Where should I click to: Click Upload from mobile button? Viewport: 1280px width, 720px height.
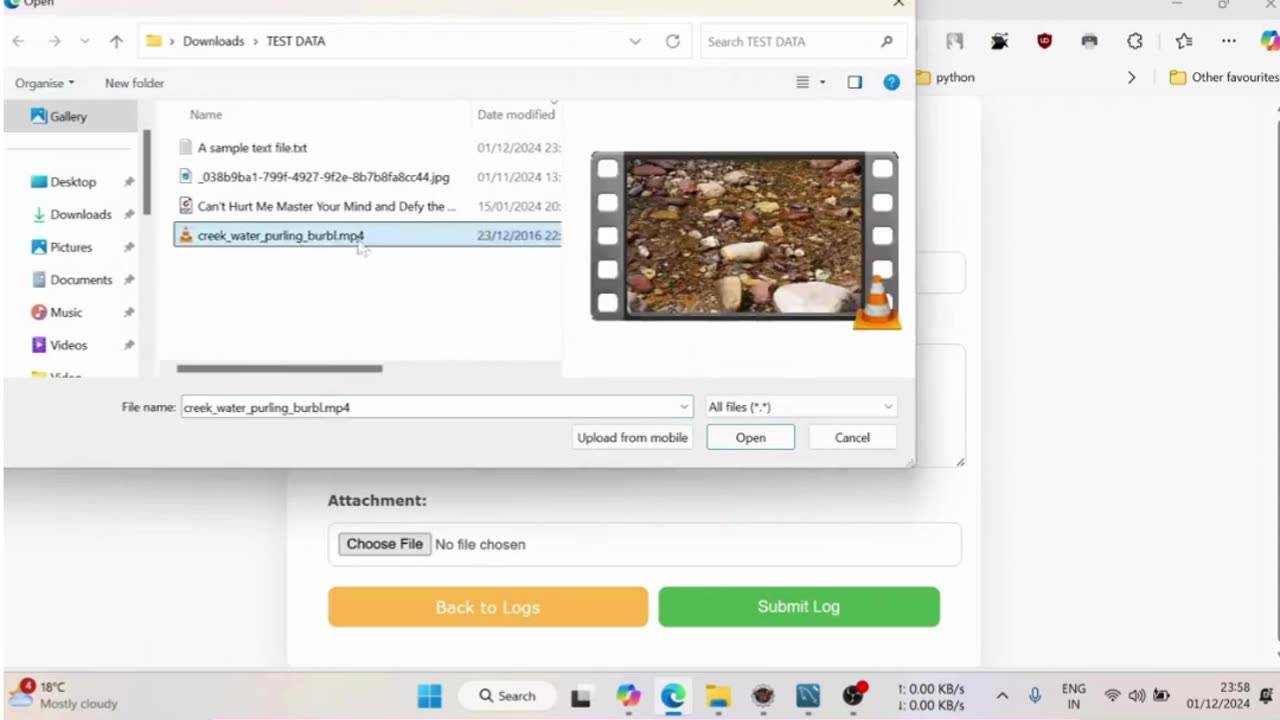point(632,437)
